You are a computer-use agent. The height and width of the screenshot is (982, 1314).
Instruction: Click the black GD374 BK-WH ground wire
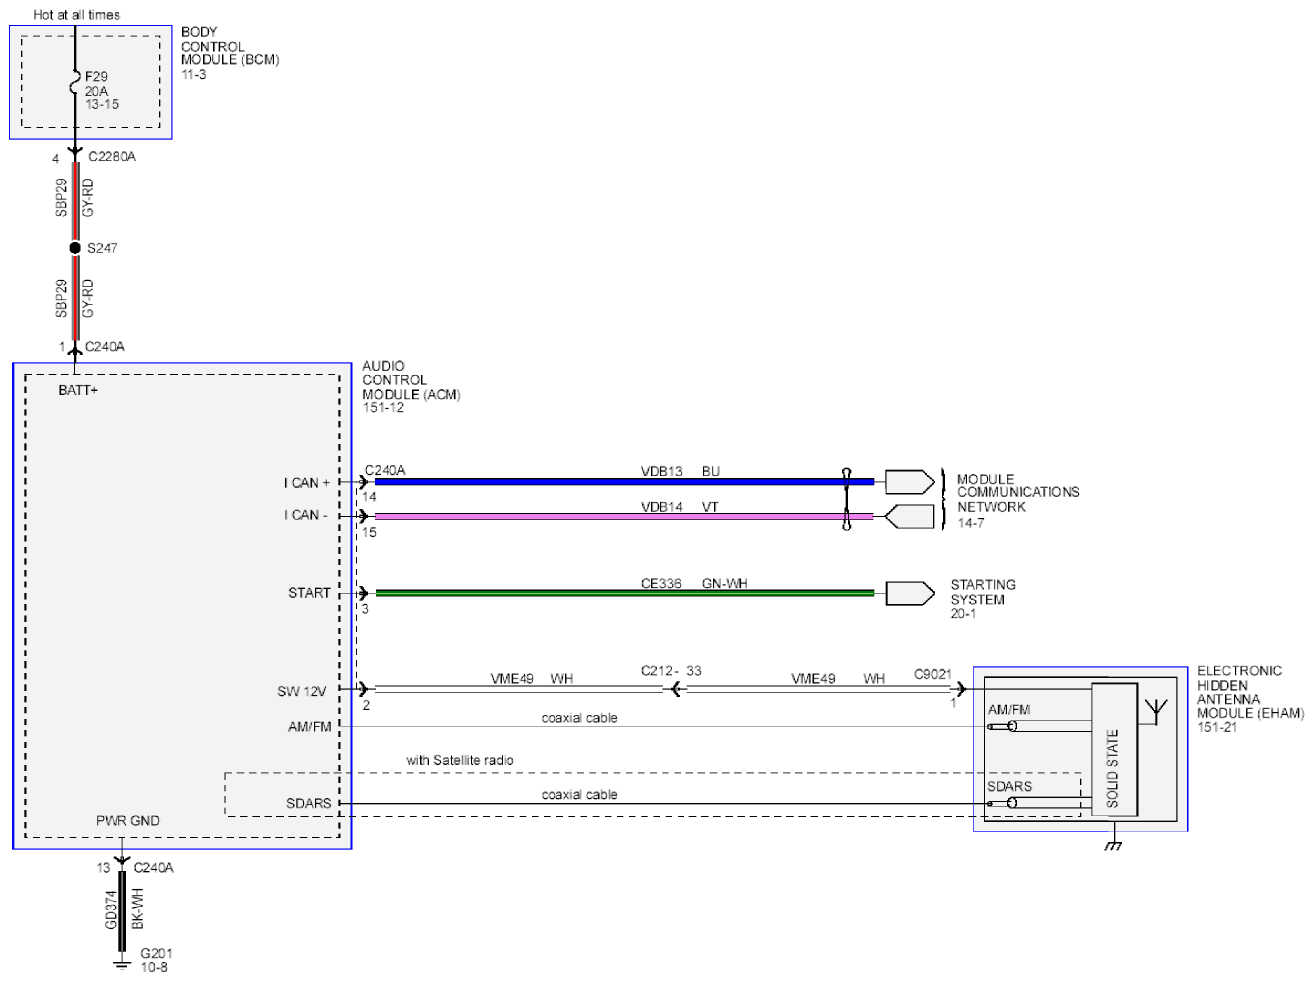point(122,912)
